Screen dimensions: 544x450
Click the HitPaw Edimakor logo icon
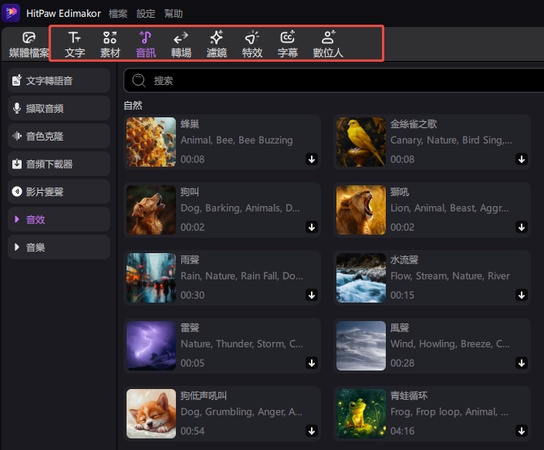11,13
